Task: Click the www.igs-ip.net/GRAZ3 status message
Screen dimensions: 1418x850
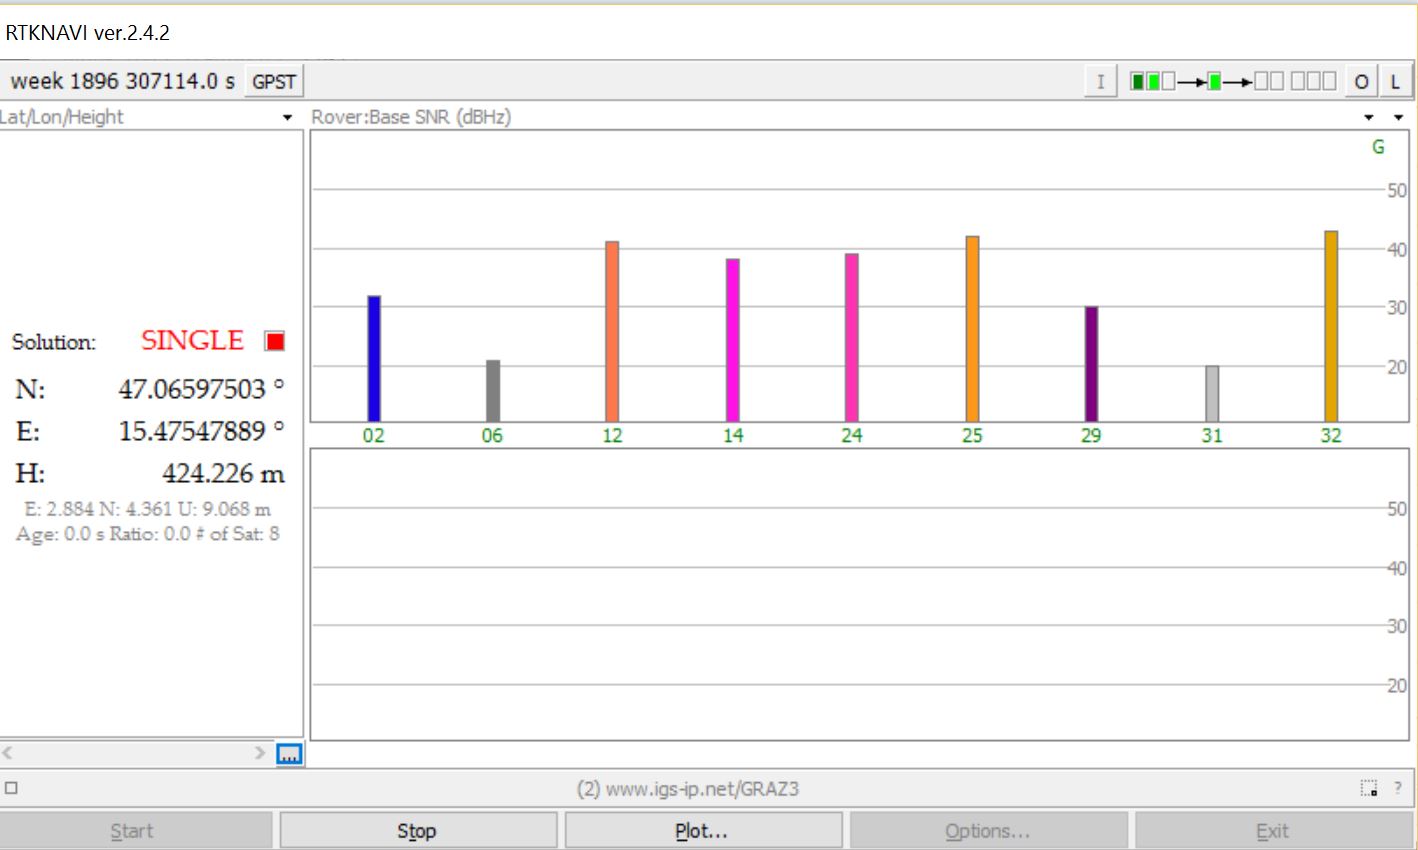Action: tap(687, 789)
